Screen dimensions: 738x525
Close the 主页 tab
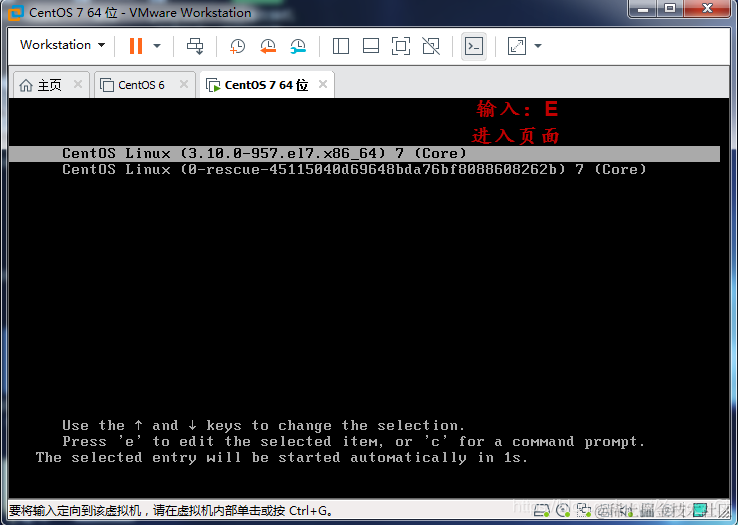(x=78, y=84)
